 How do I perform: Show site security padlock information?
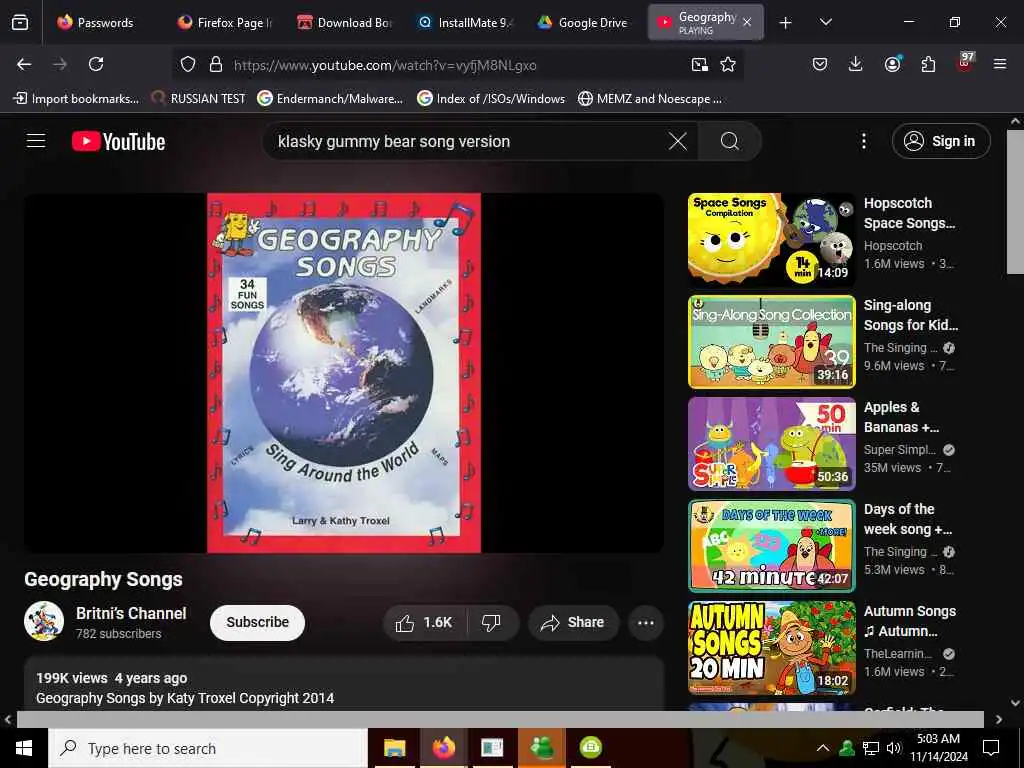coord(216,64)
